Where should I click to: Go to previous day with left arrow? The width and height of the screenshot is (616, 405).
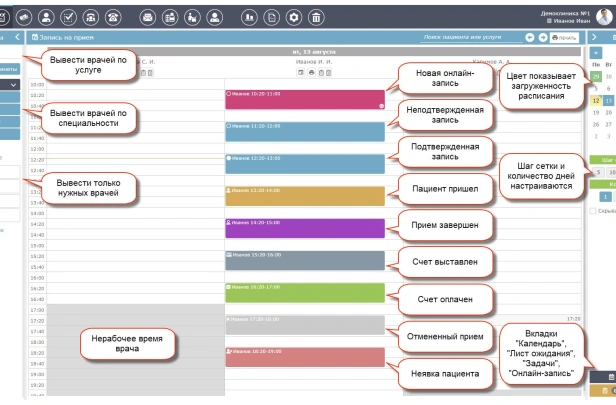(x=530, y=37)
